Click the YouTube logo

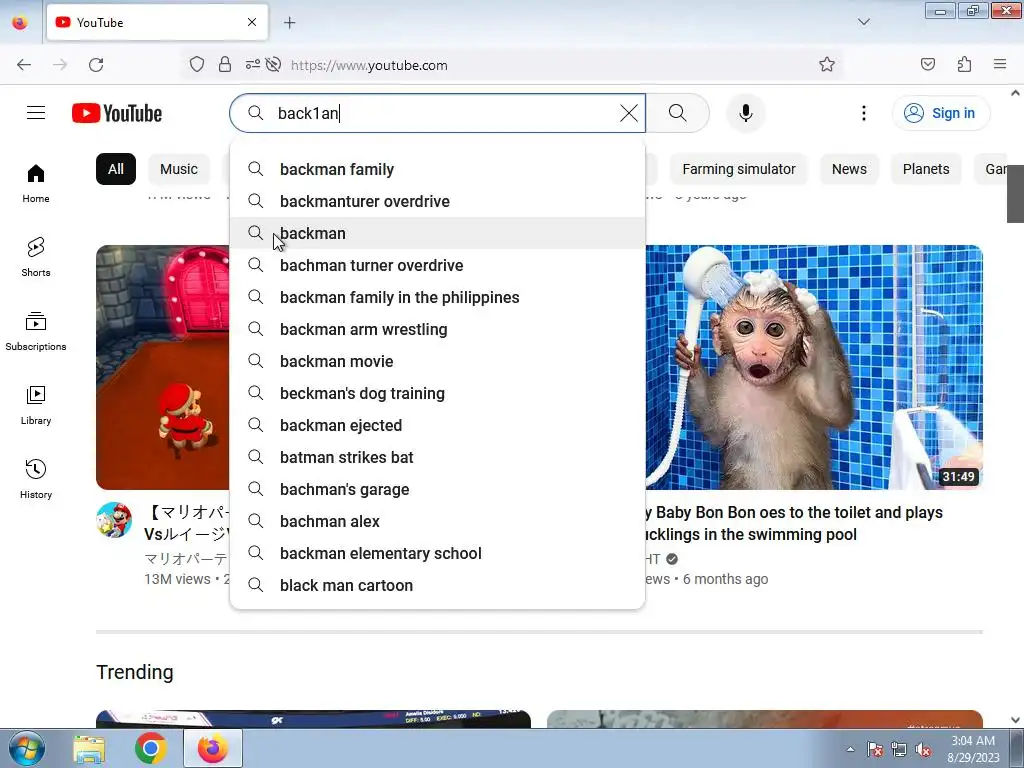click(117, 113)
